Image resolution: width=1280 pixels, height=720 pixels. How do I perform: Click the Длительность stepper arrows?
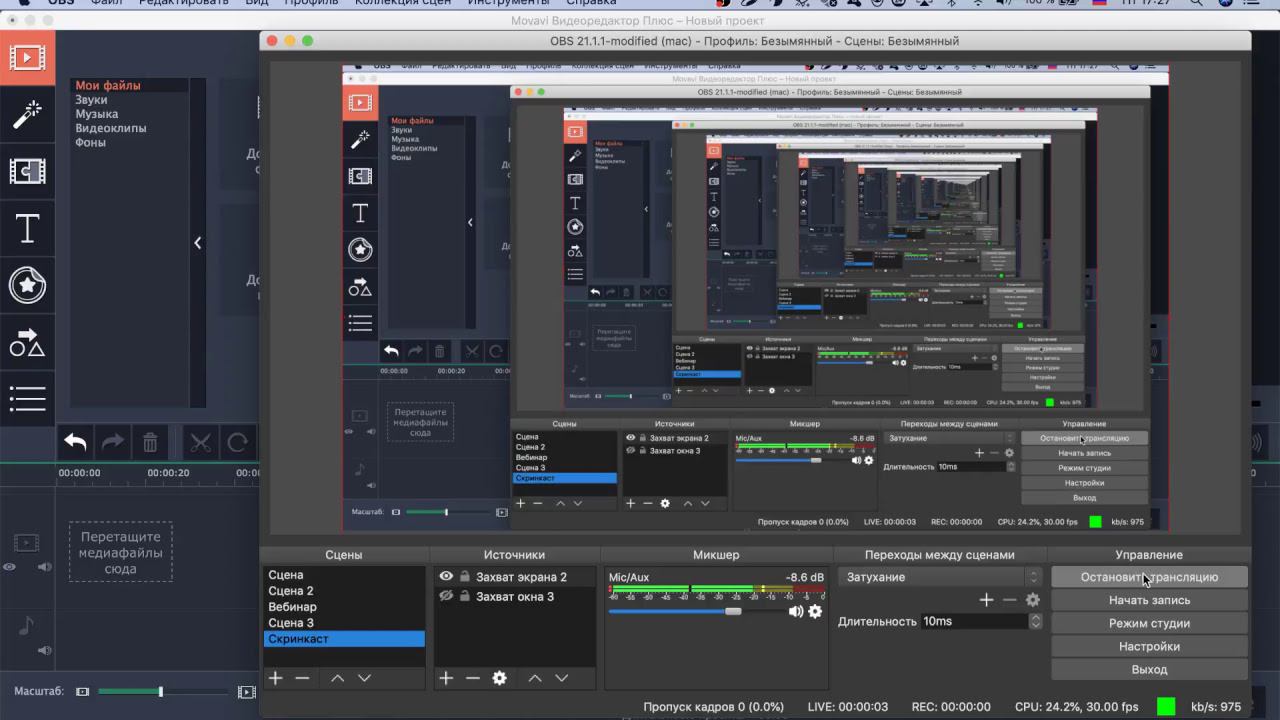[x=1035, y=621]
